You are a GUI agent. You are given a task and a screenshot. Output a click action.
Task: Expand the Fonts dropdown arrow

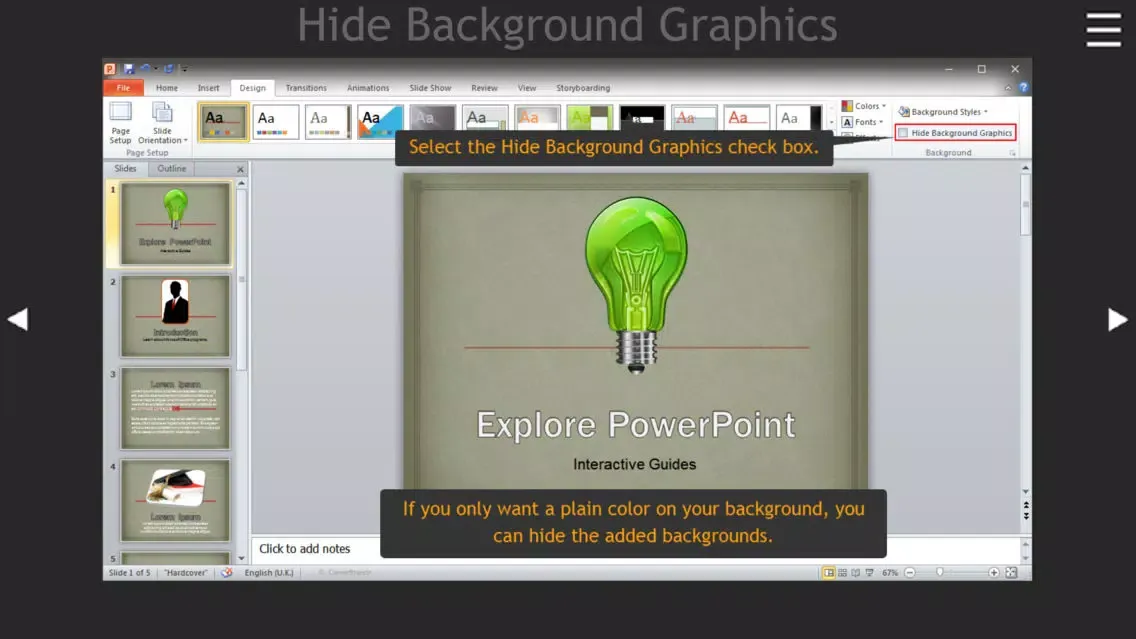click(x=881, y=122)
